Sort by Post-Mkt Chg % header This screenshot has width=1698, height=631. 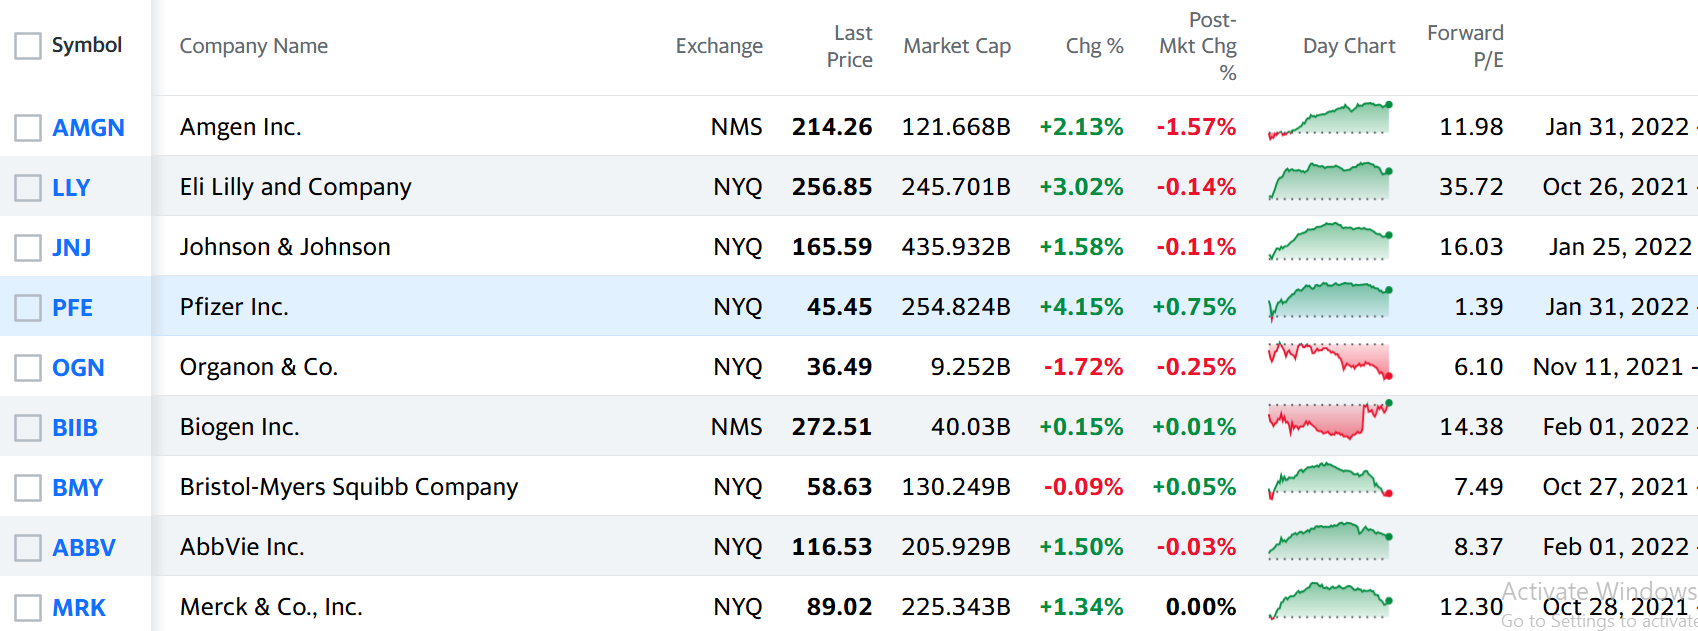(1199, 46)
